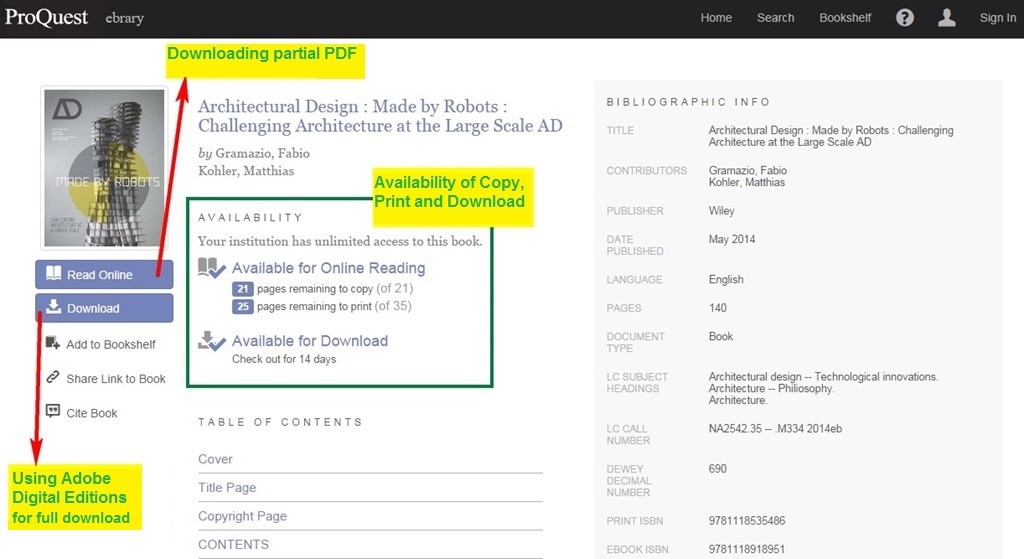Click the book cover thumbnail
The height and width of the screenshot is (559, 1024).
pos(104,168)
